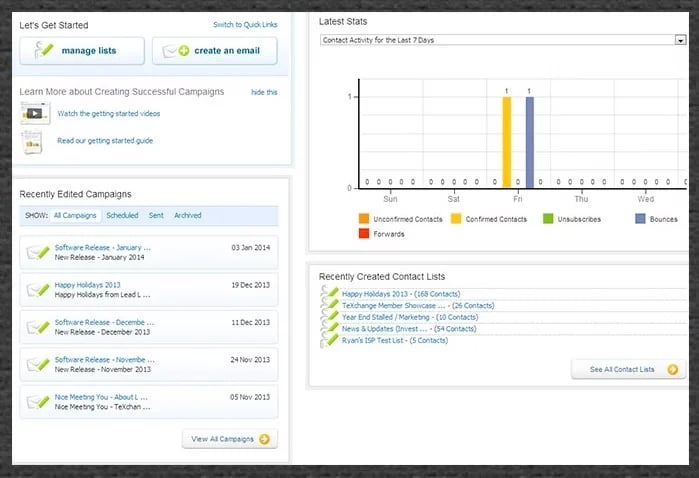This screenshot has width=699, height=478.
Task: Click the getting started guide document icon
Action: (x=34, y=142)
